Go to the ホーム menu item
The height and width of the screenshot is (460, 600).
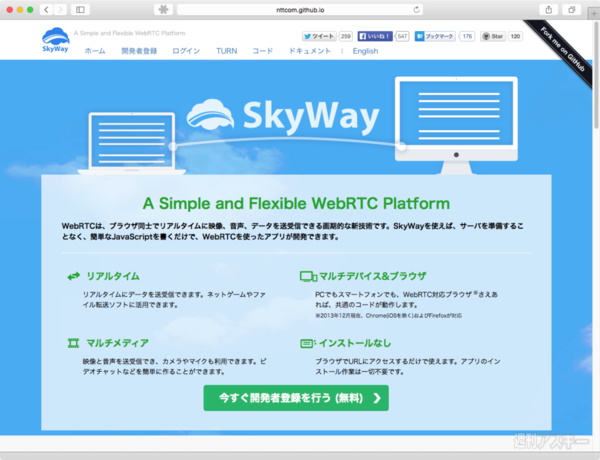pyautogui.click(x=95, y=51)
